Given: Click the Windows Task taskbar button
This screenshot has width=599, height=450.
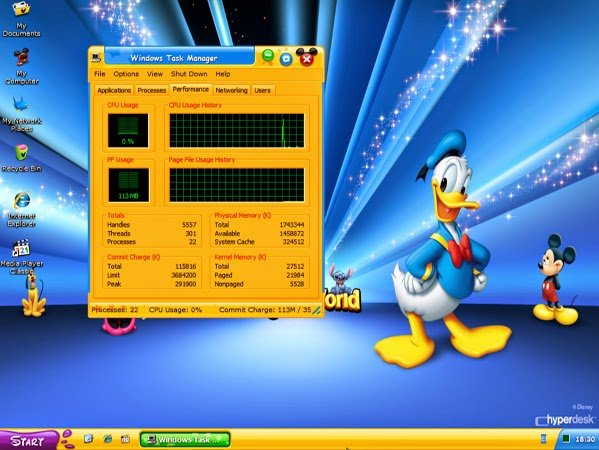Looking at the screenshot, I should click(185, 439).
